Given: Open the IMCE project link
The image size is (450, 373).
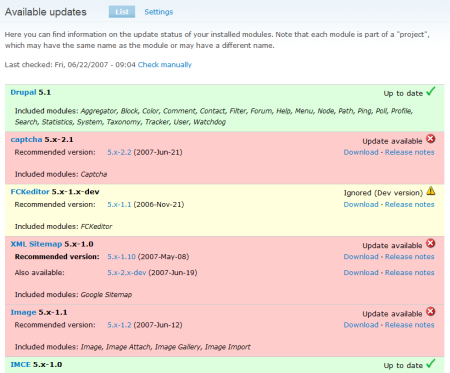Looking at the screenshot, I should click(x=21, y=365).
